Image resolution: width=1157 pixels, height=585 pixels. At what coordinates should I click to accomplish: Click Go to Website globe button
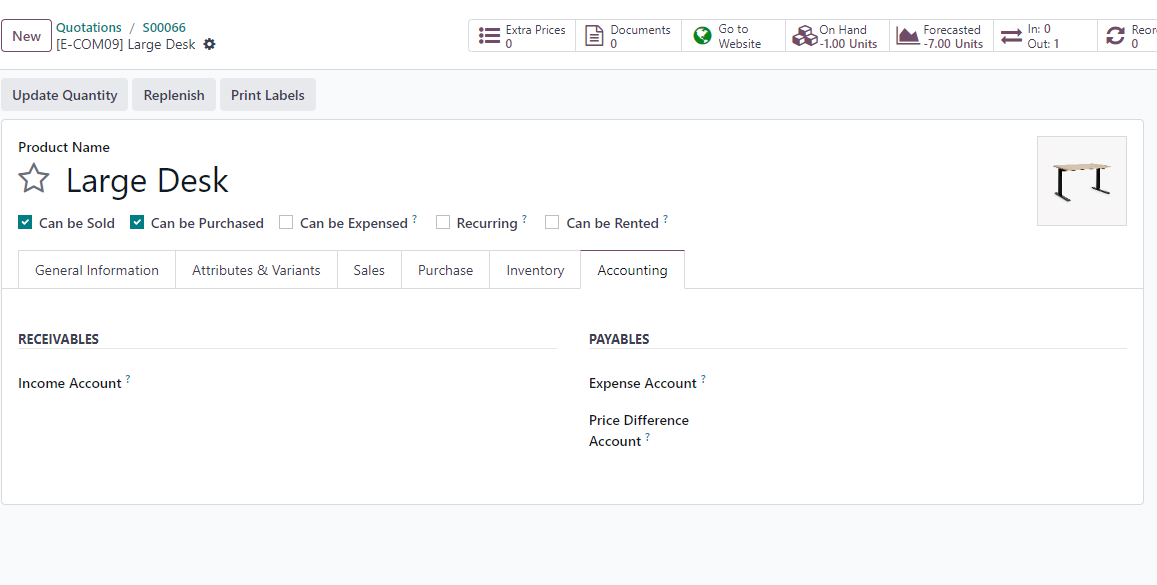coord(733,36)
